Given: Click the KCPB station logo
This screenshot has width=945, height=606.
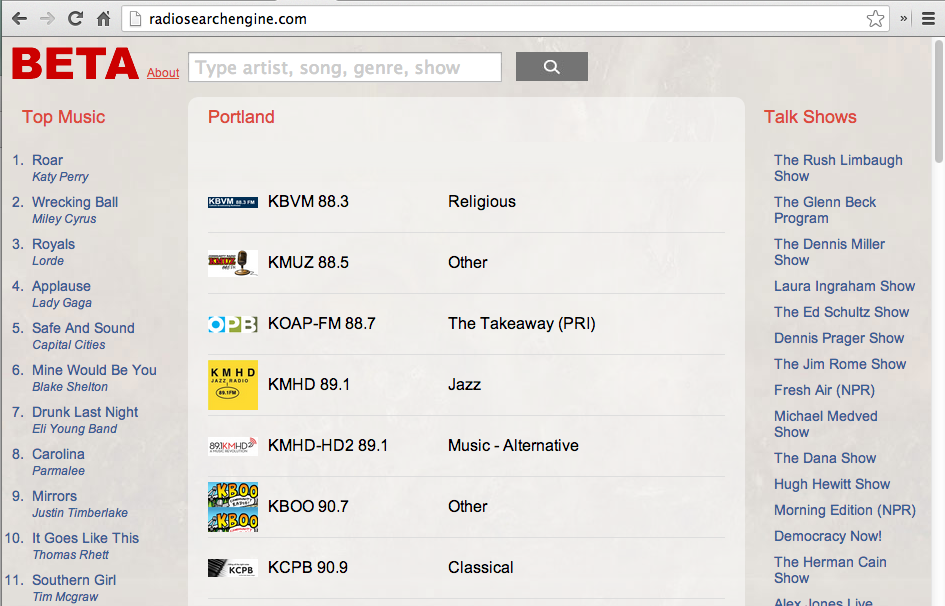Looking at the screenshot, I should [233, 568].
